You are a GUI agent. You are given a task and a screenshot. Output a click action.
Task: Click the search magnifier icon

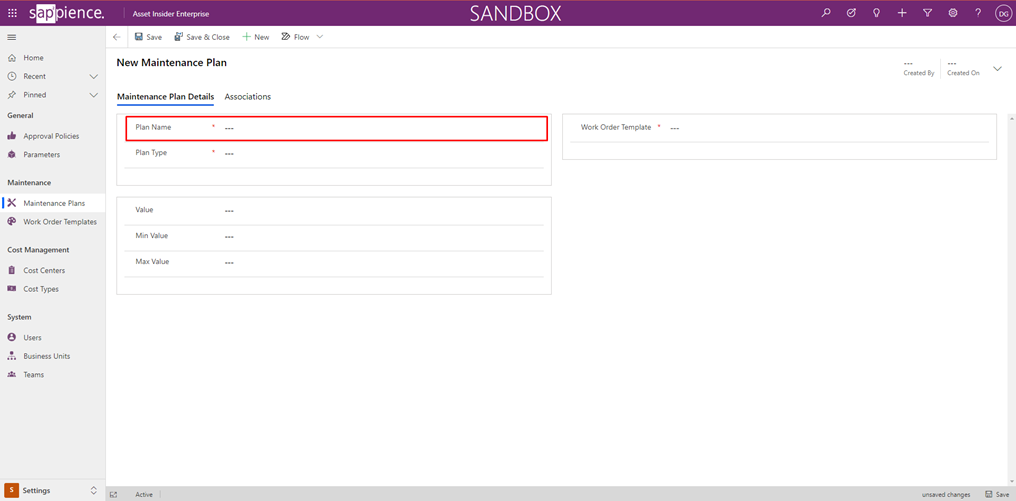click(x=825, y=13)
